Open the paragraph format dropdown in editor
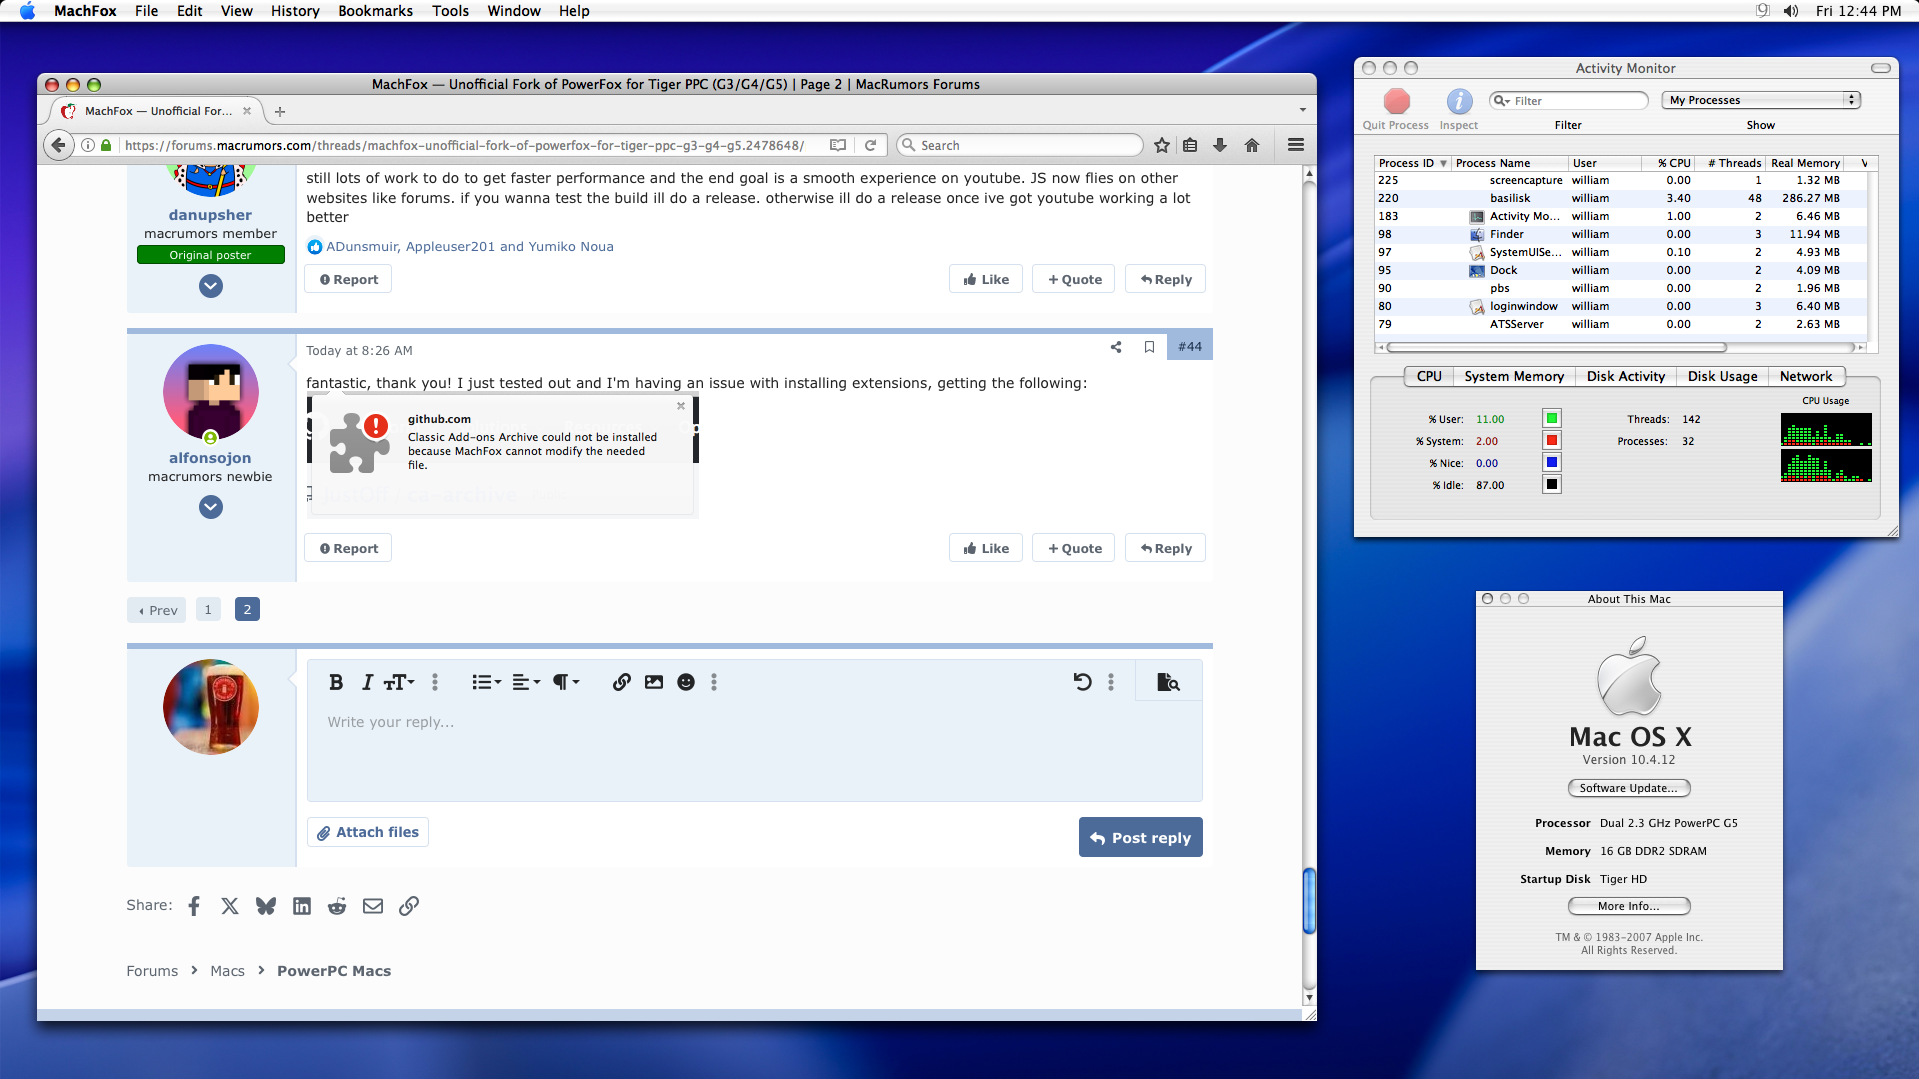This screenshot has width=1919, height=1079. (x=566, y=682)
